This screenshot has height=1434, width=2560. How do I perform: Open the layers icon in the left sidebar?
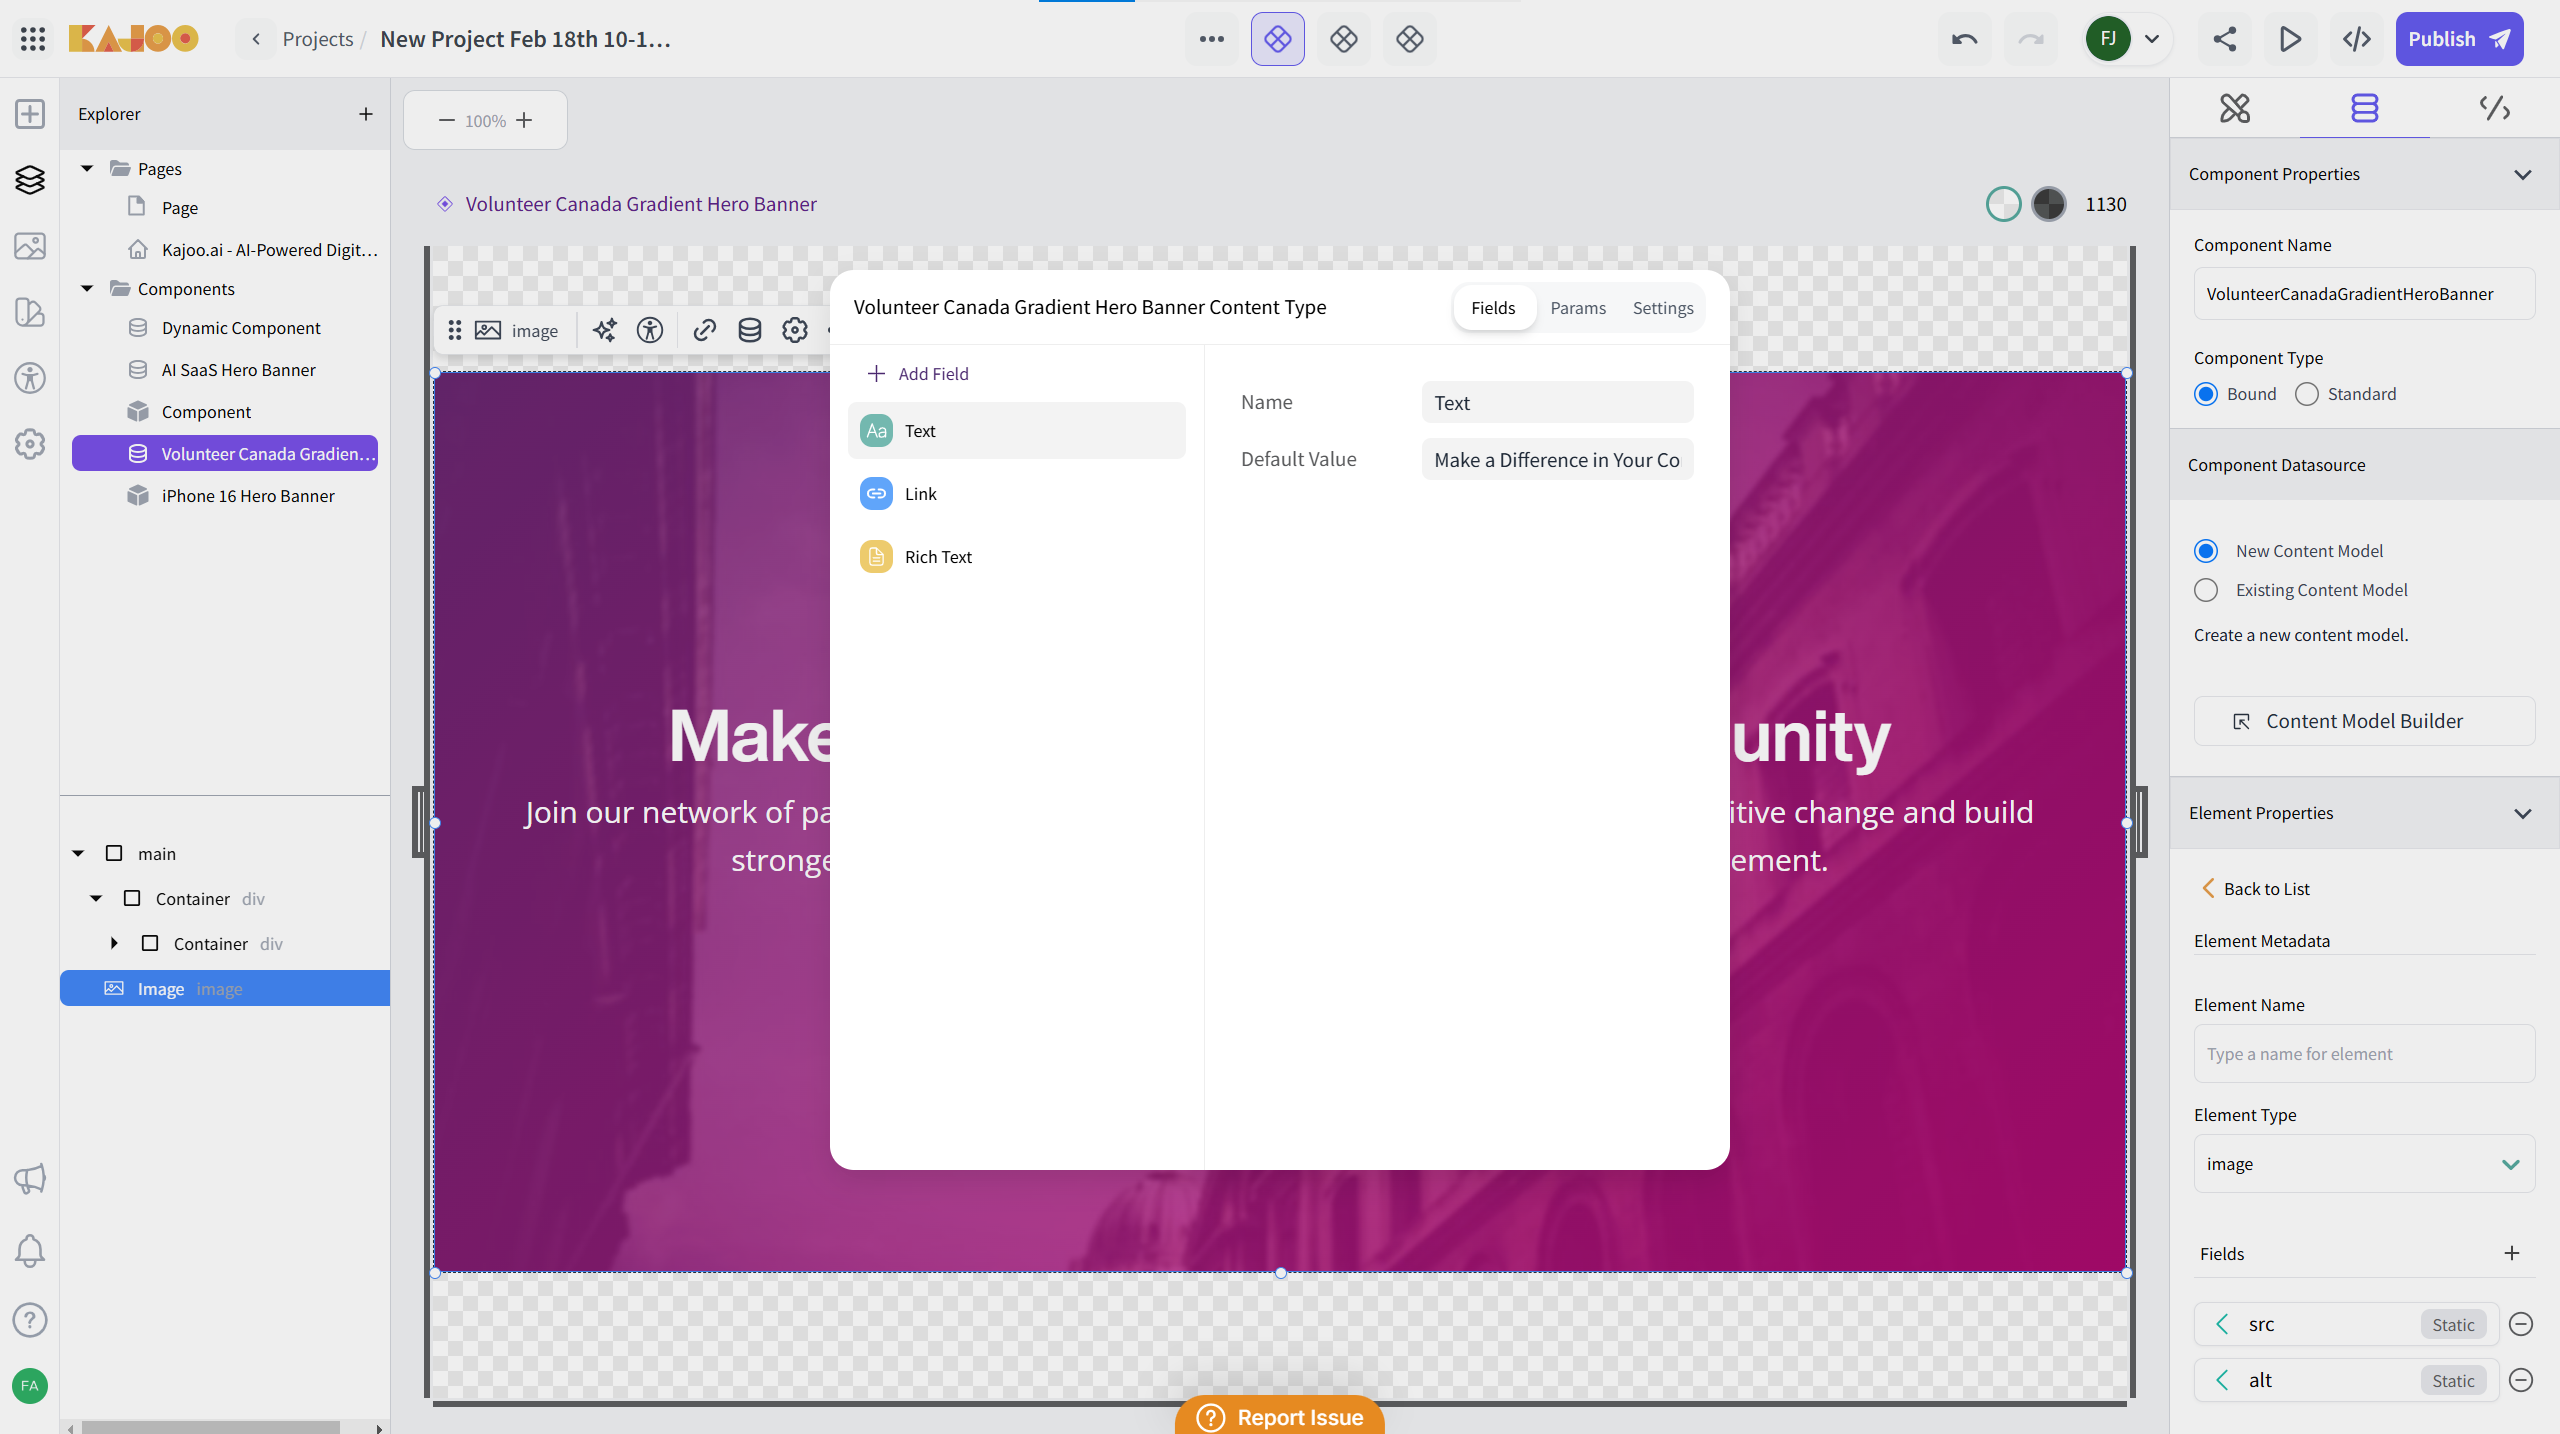pos(30,180)
